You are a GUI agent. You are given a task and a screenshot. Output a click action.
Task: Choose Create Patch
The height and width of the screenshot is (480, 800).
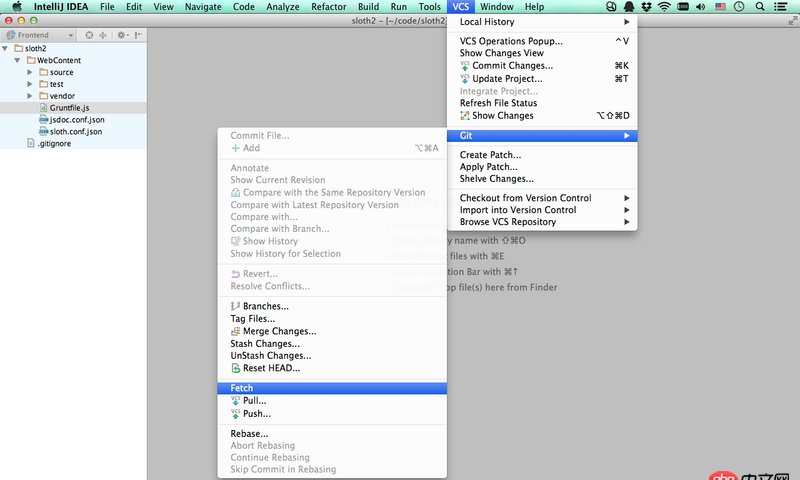tap(542, 155)
